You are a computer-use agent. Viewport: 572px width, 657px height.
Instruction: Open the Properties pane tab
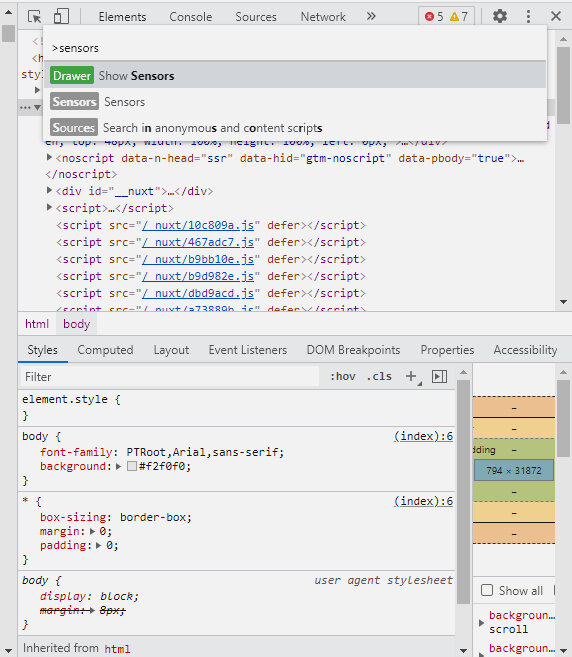click(447, 350)
